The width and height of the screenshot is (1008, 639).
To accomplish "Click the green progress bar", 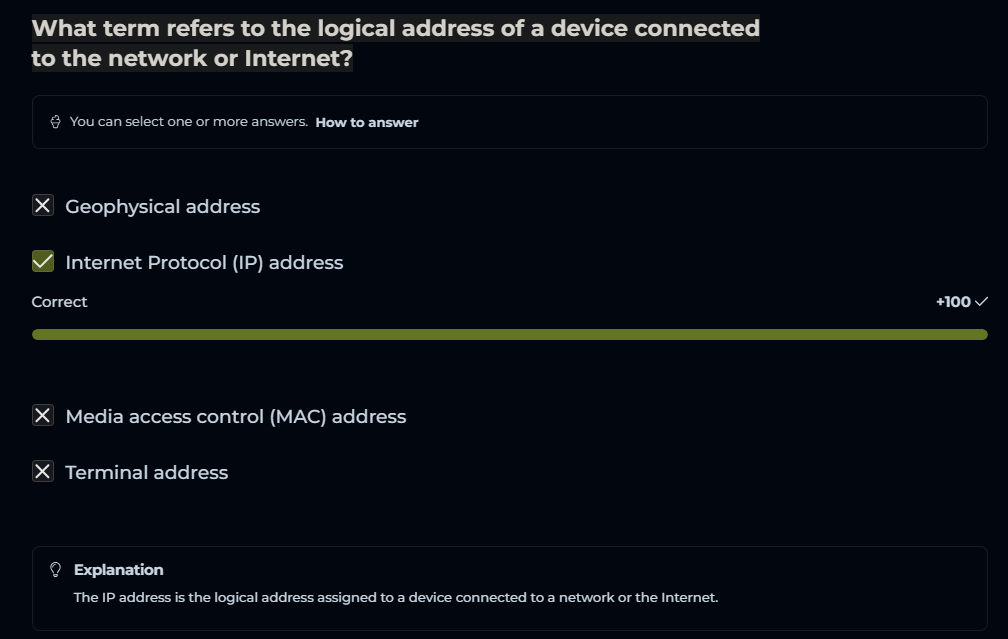I will tap(509, 334).
